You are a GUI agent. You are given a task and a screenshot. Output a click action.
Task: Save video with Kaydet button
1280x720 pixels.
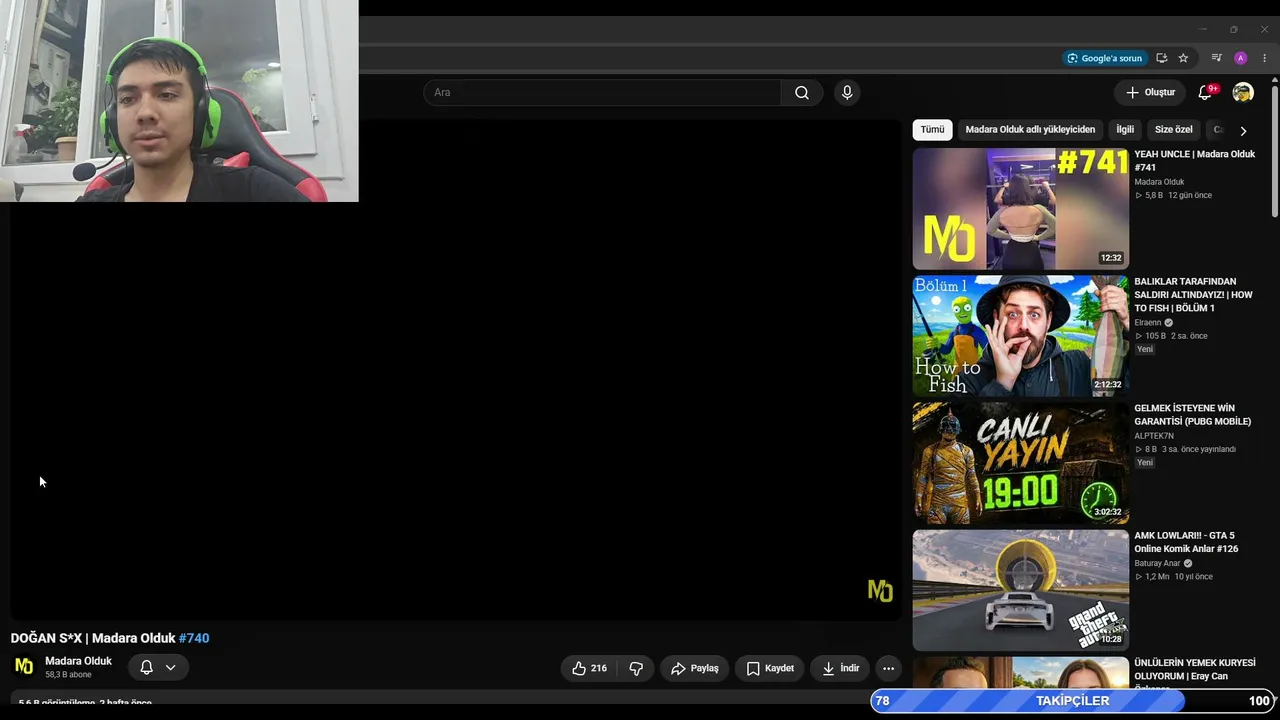770,668
